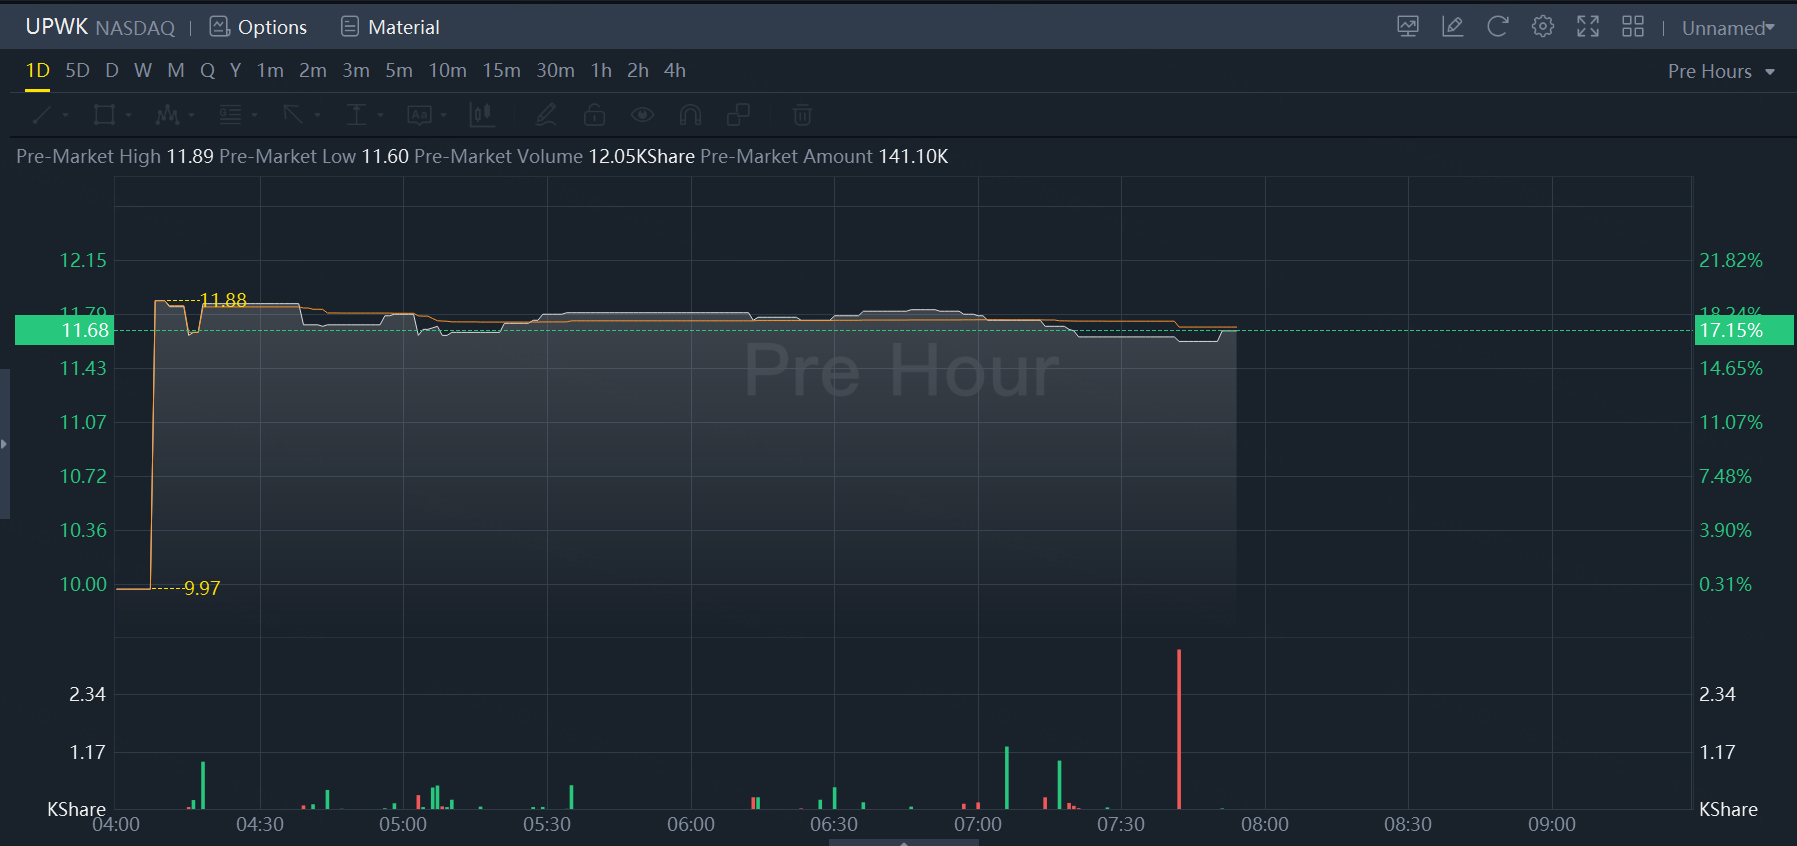
Task: Click the candlestick chart type icon
Action: 482,115
